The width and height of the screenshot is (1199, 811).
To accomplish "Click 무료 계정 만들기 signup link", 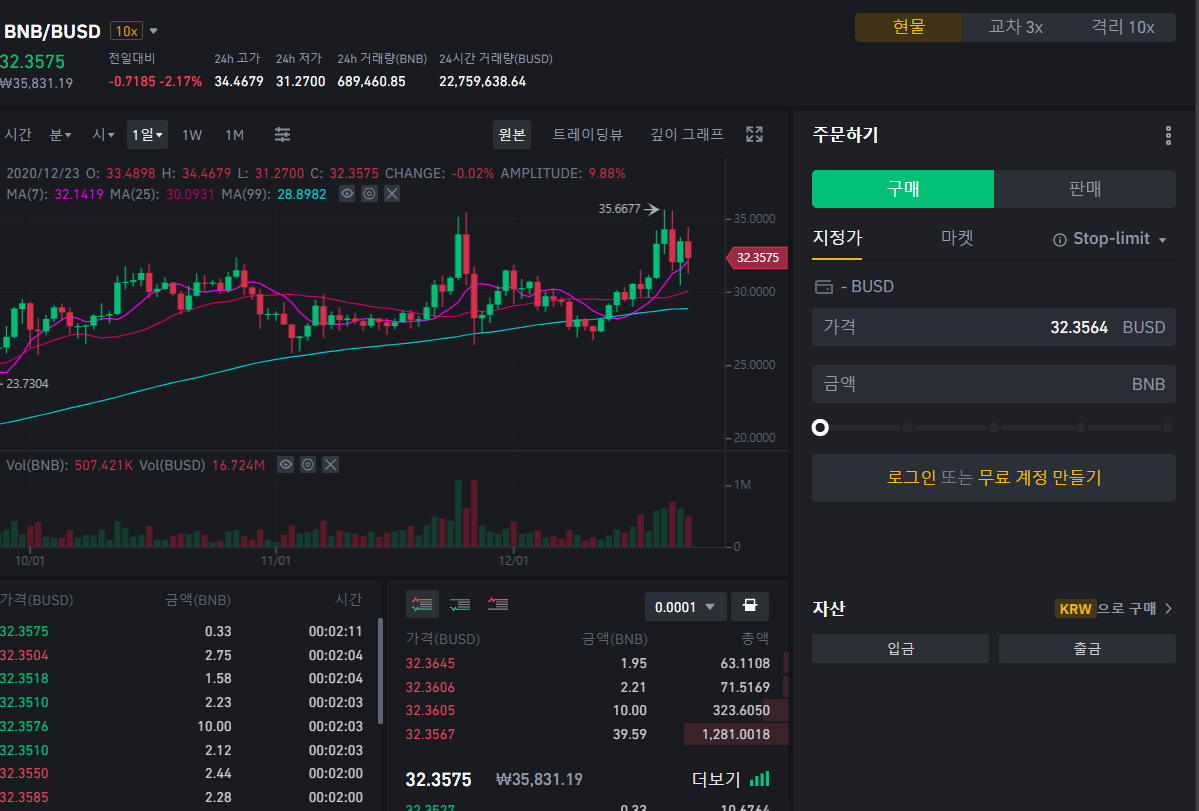I will pos(1040,478).
